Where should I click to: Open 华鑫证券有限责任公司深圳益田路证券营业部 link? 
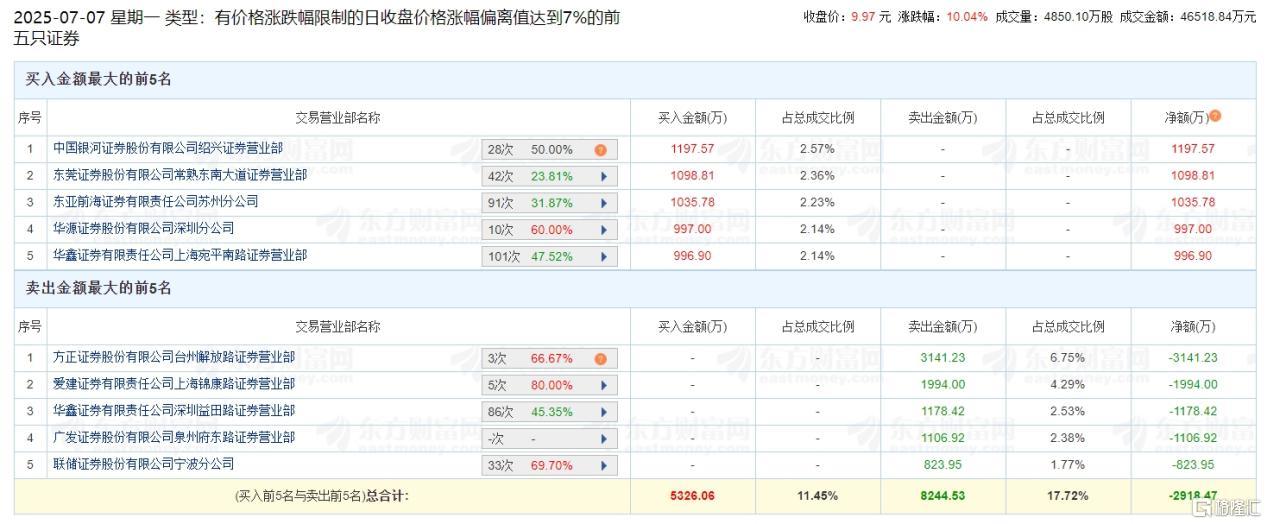174,411
